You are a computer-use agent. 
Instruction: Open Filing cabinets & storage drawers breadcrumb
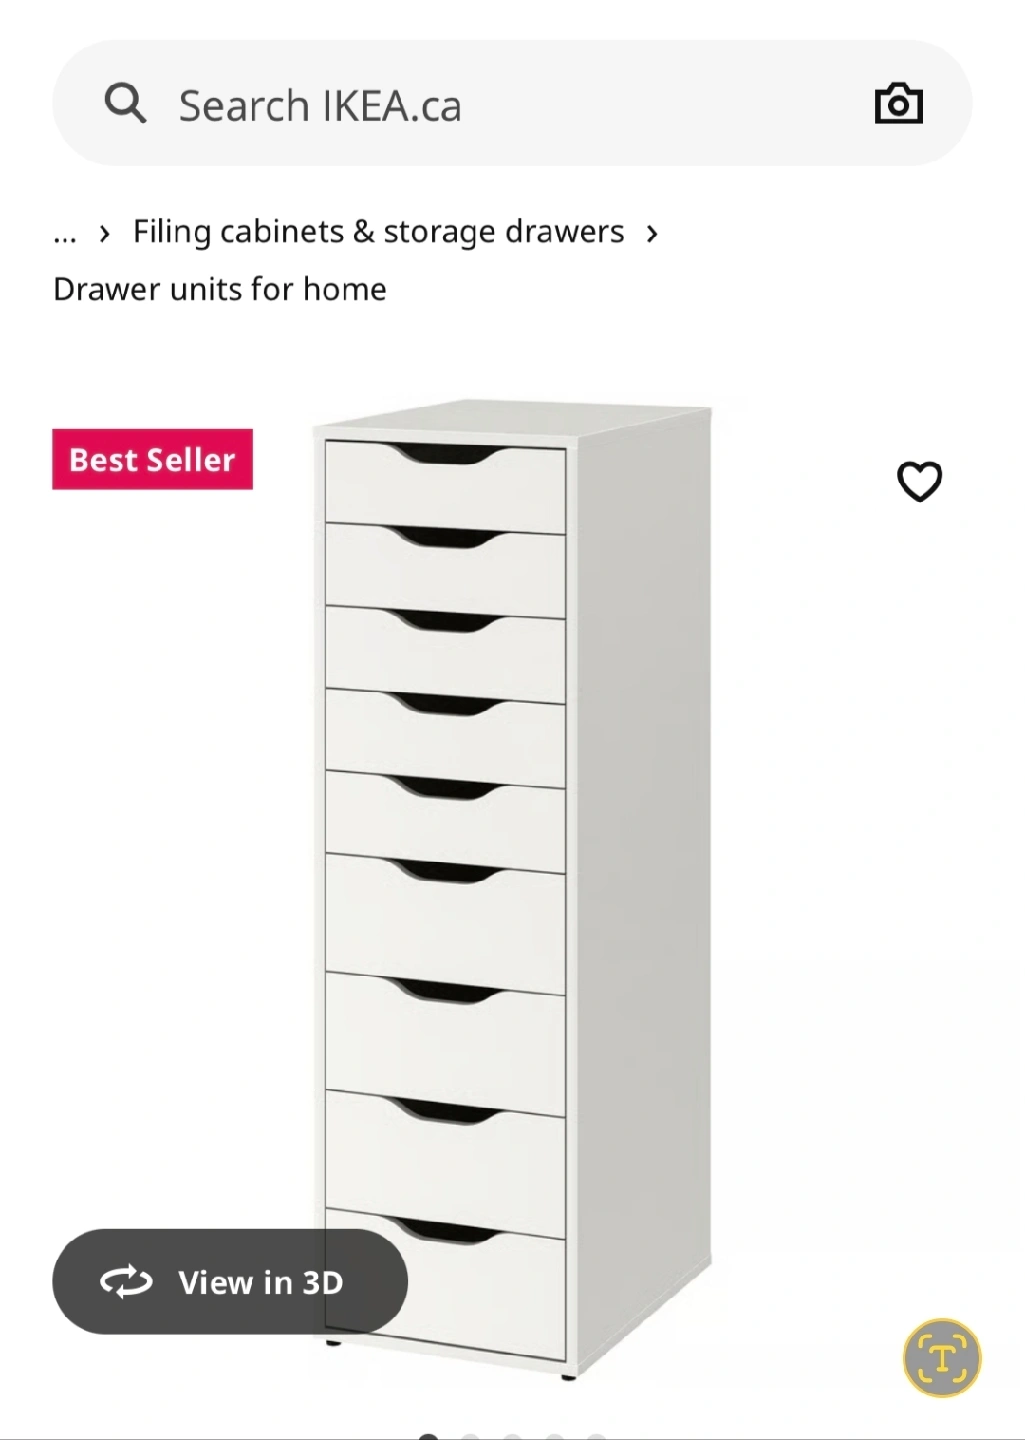click(x=378, y=232)
